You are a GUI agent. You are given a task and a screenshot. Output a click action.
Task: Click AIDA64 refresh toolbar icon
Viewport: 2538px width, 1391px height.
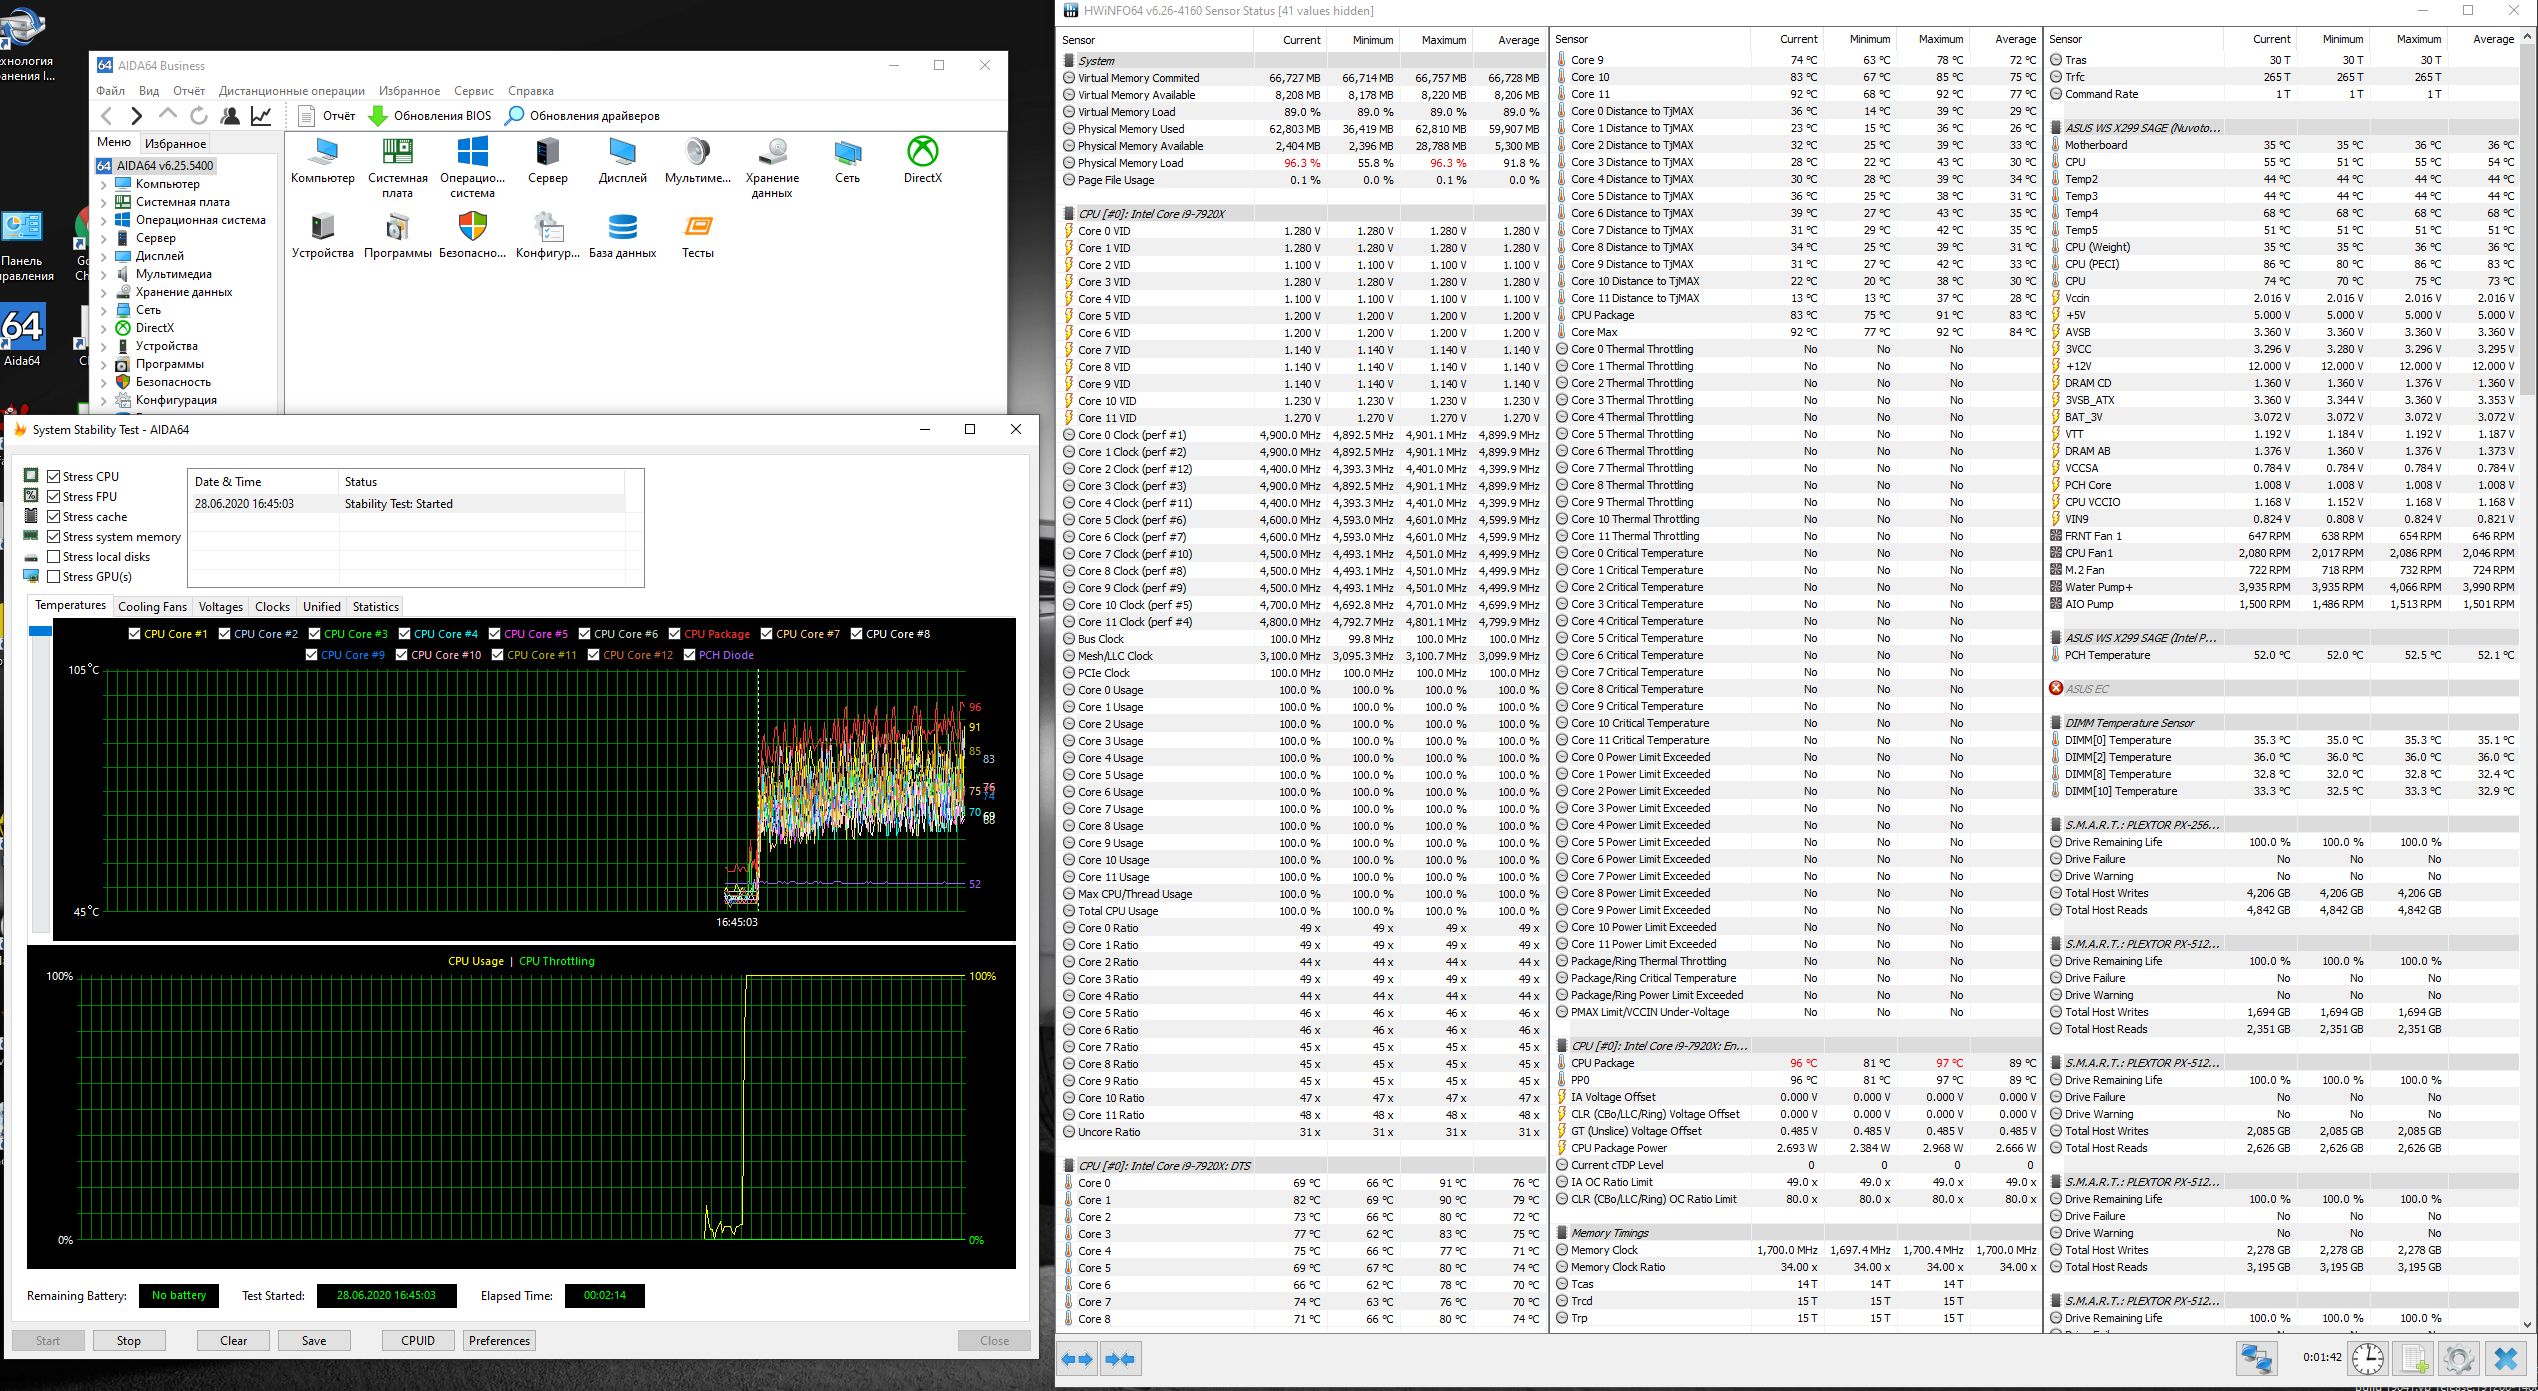coord(199,116)
